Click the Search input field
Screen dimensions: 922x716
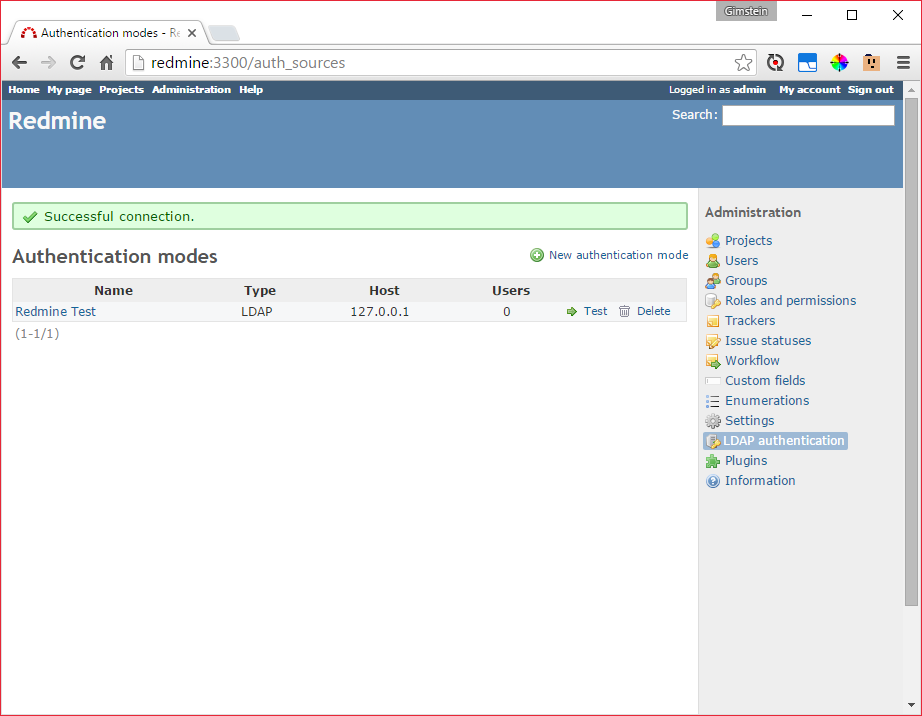pyautogui.click(x=808, y=116)
